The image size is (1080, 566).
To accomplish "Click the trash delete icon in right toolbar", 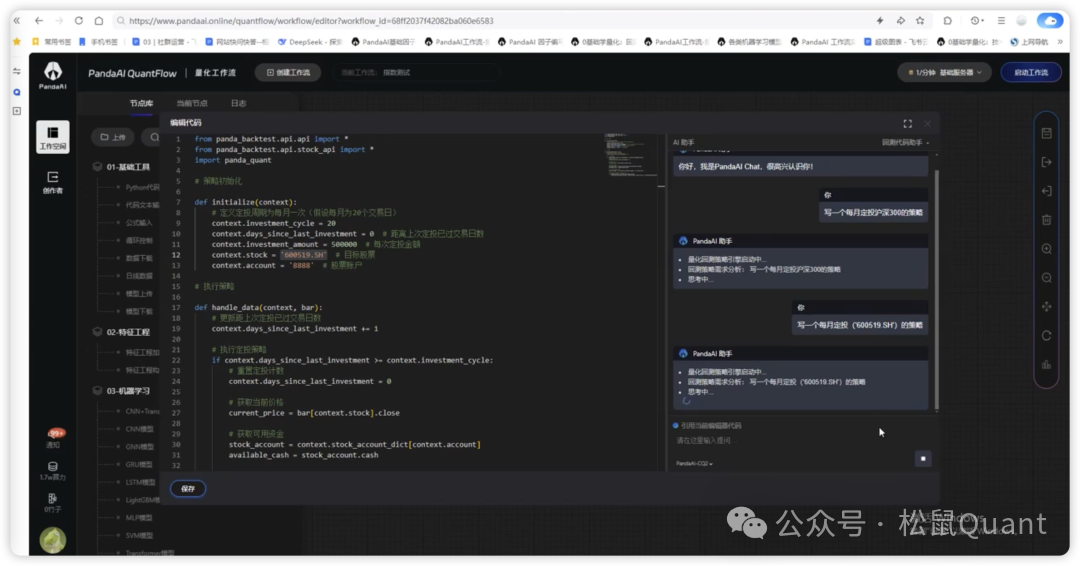I will (x=1046, y=220).
